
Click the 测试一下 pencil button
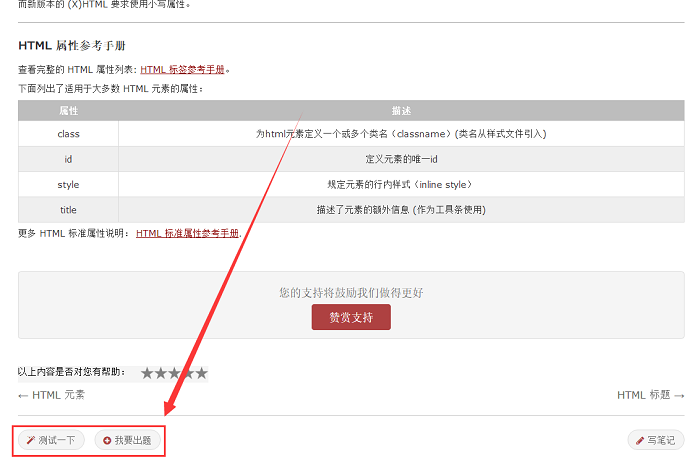51,440
